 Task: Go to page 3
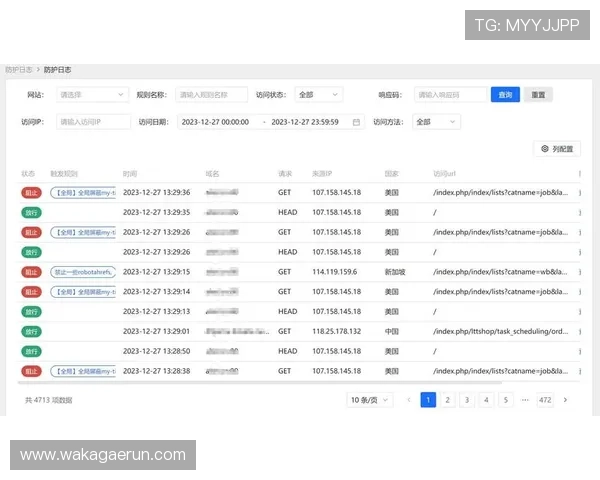point(467,400)
